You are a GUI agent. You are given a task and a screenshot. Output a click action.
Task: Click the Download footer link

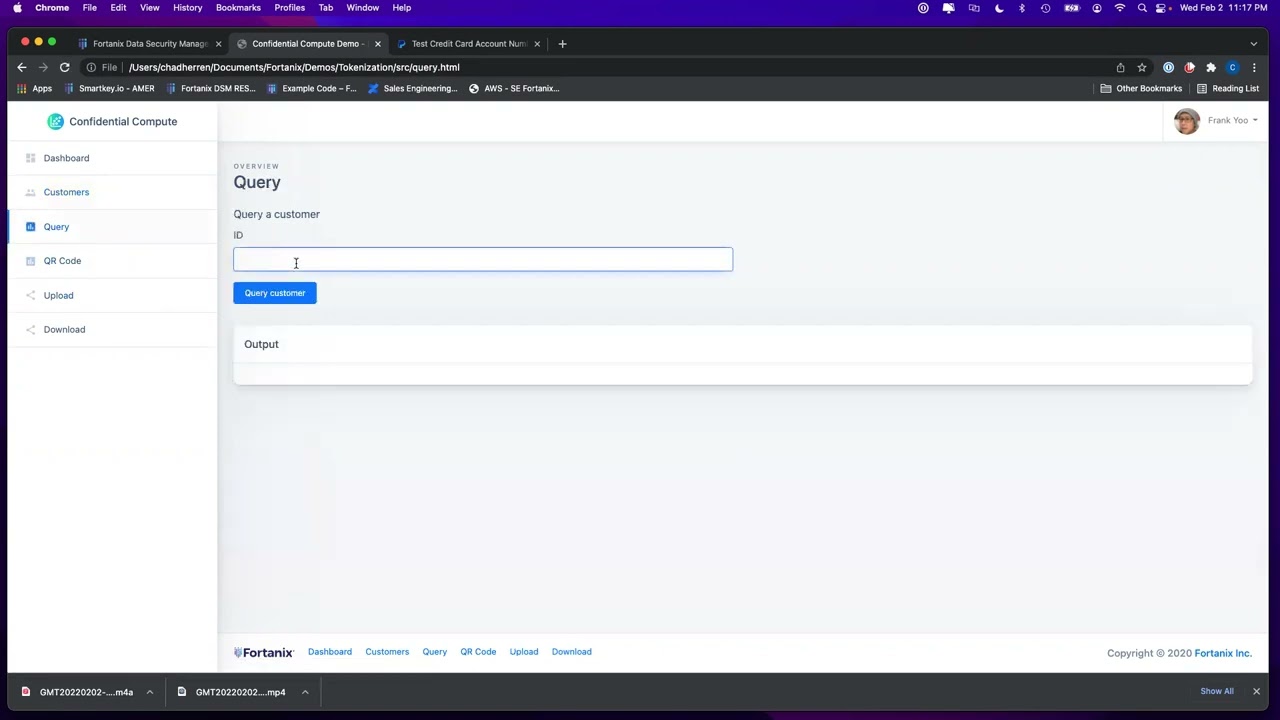click(x=572, y=652)
